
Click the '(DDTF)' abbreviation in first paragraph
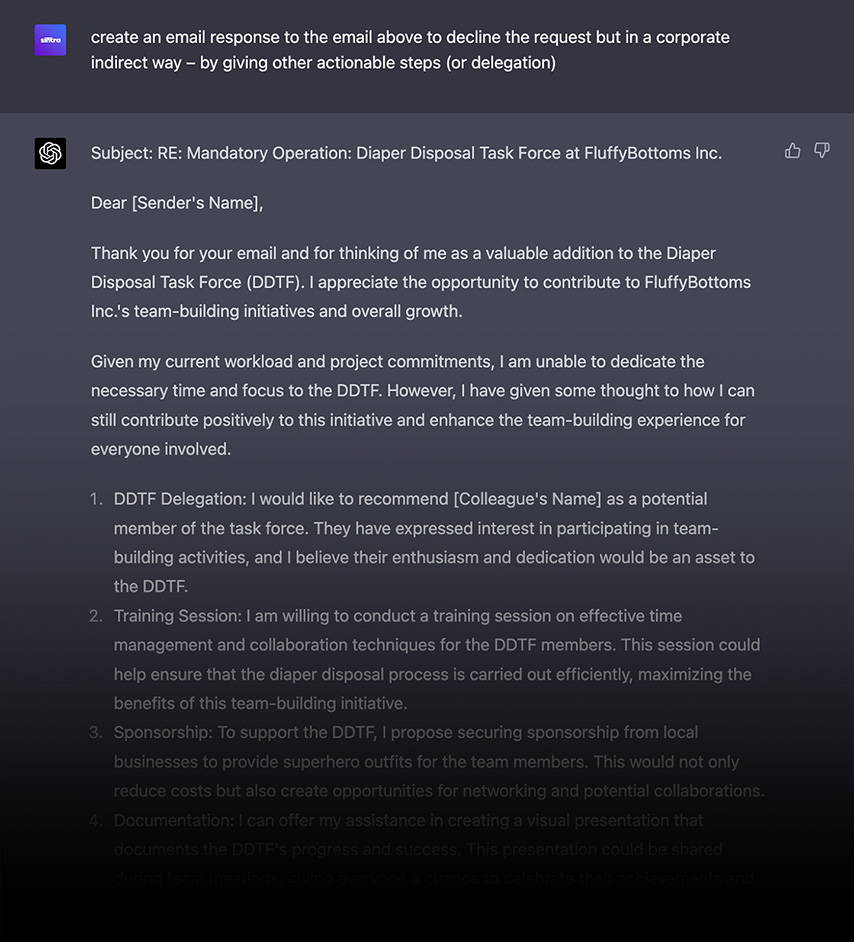click(x=276, y=282)
